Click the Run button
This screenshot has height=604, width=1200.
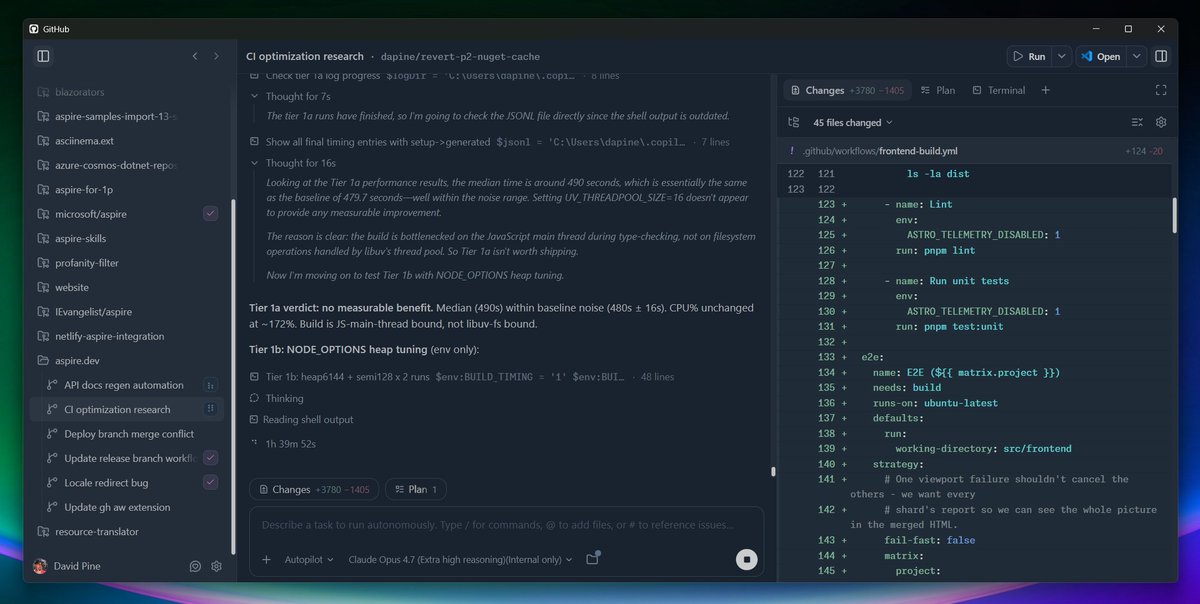pyautogui.click(x=1029, y=57)
